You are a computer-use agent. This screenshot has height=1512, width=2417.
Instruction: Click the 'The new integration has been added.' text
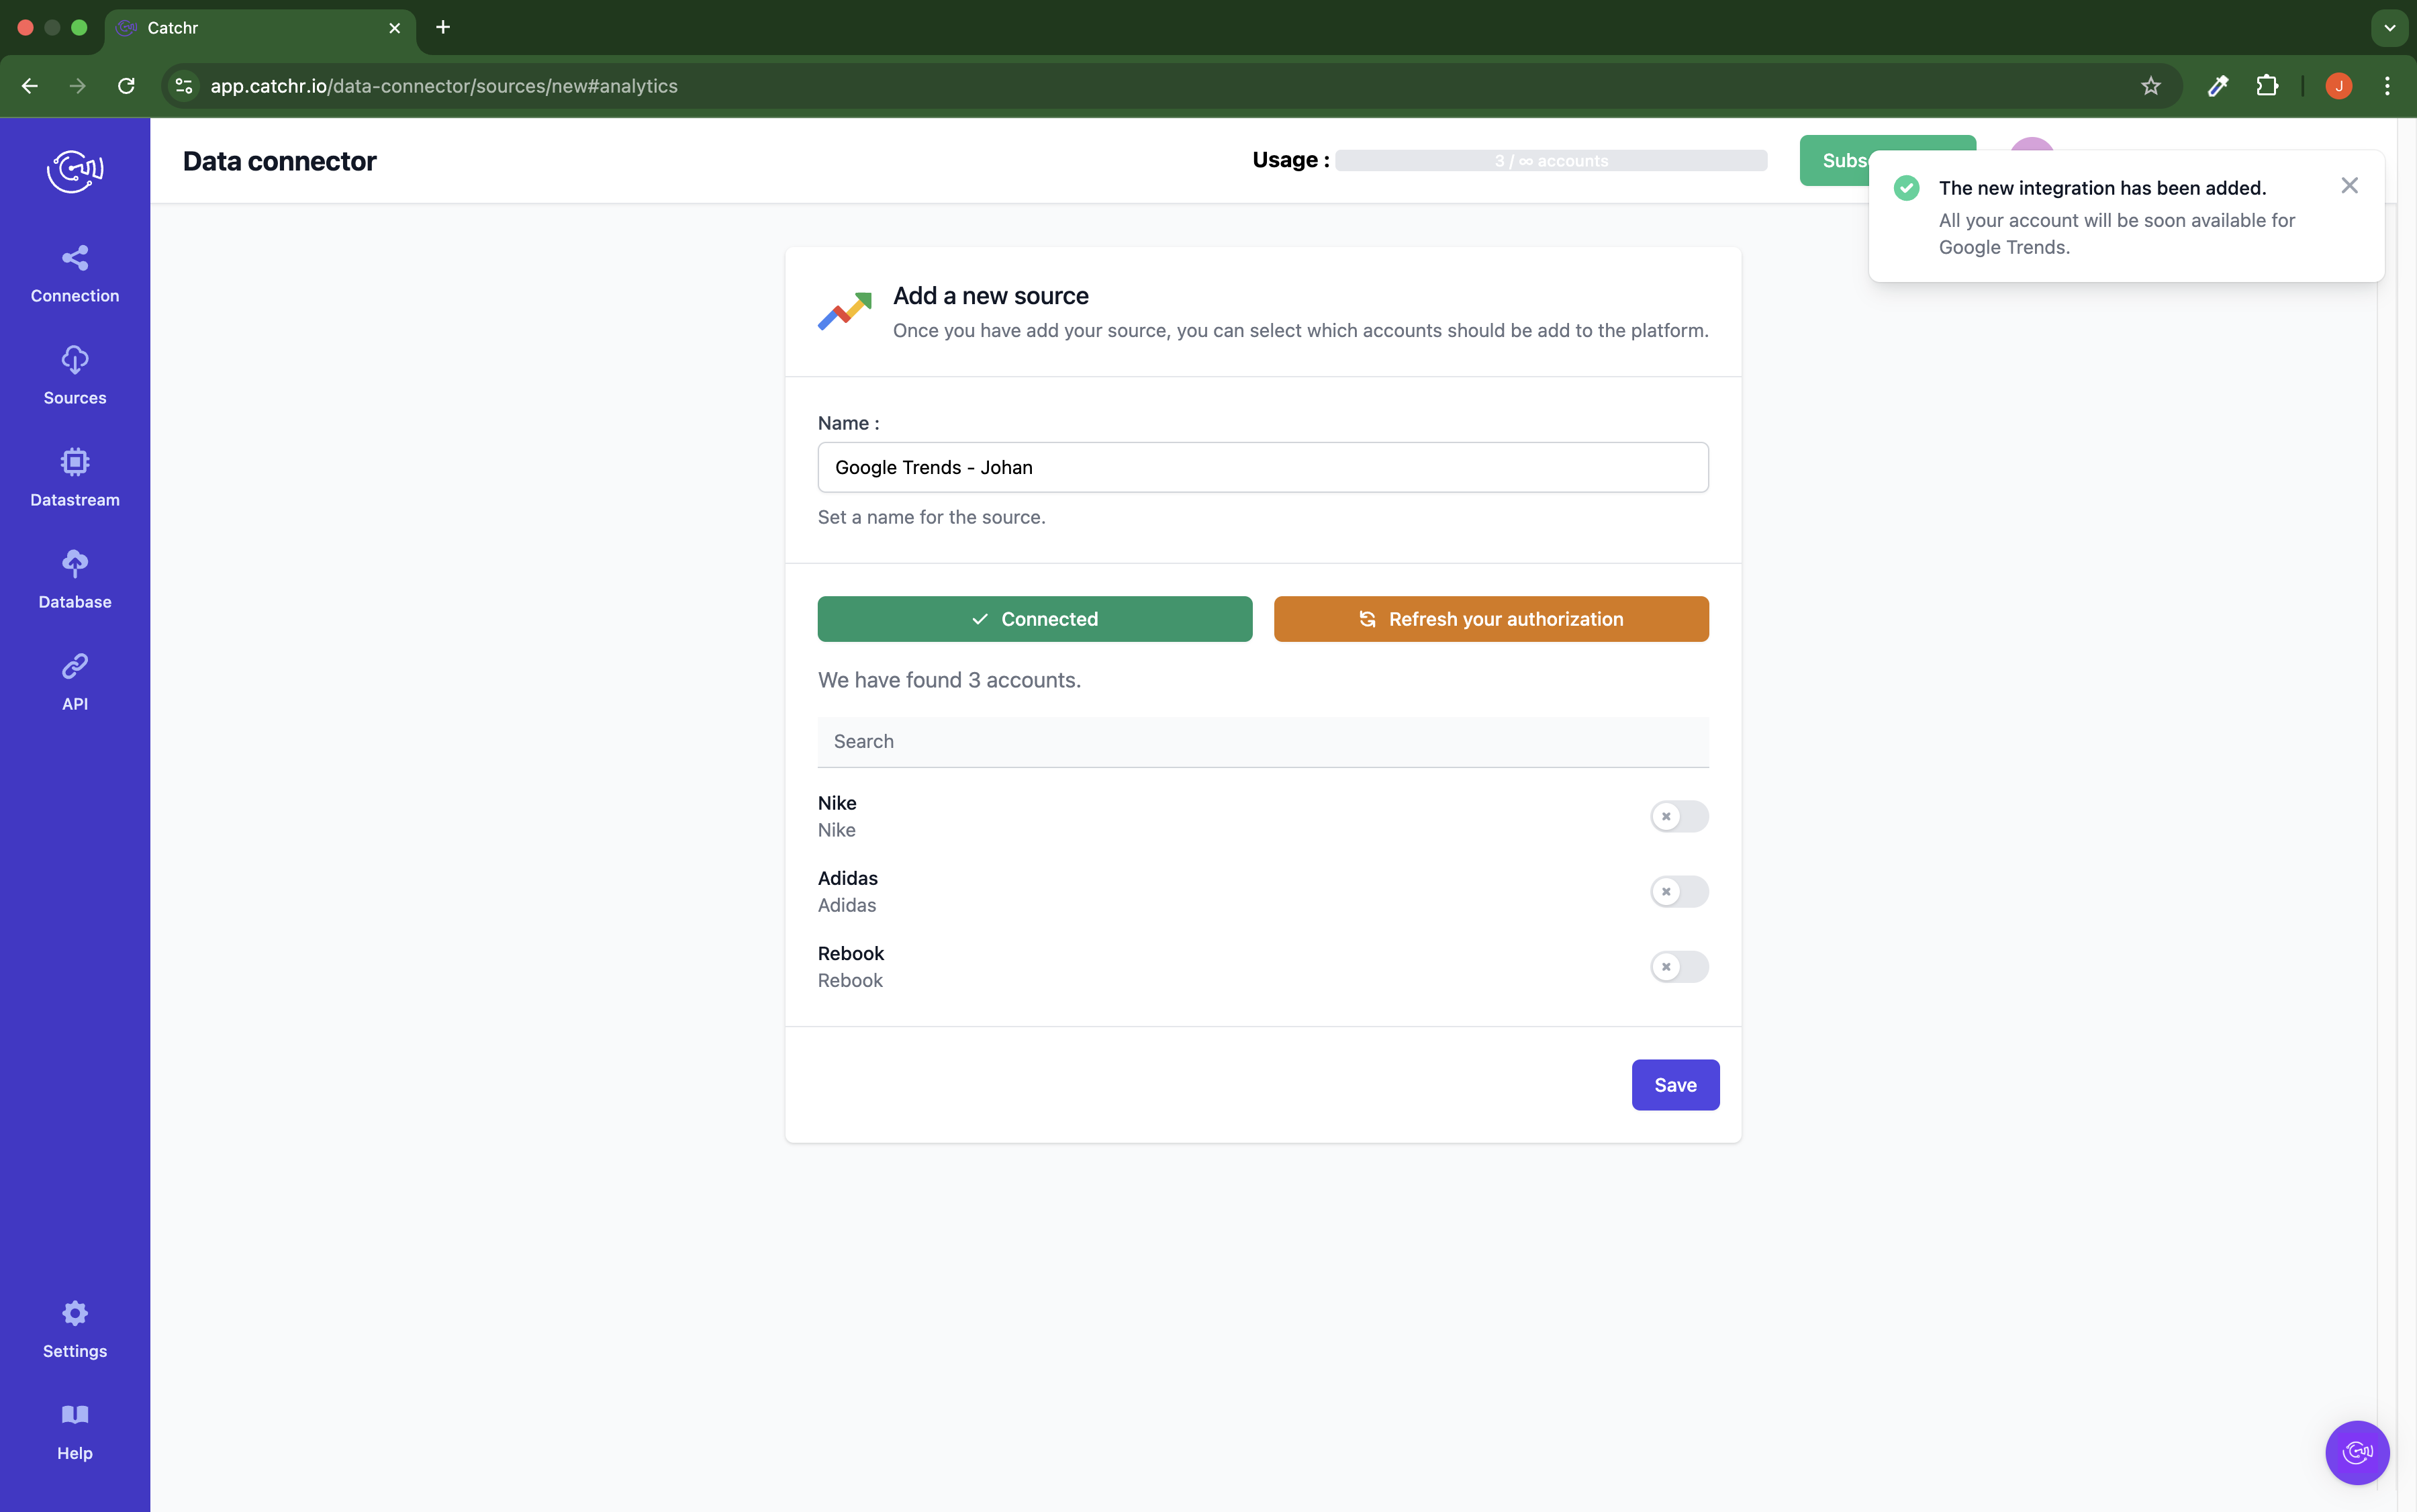2102,188
